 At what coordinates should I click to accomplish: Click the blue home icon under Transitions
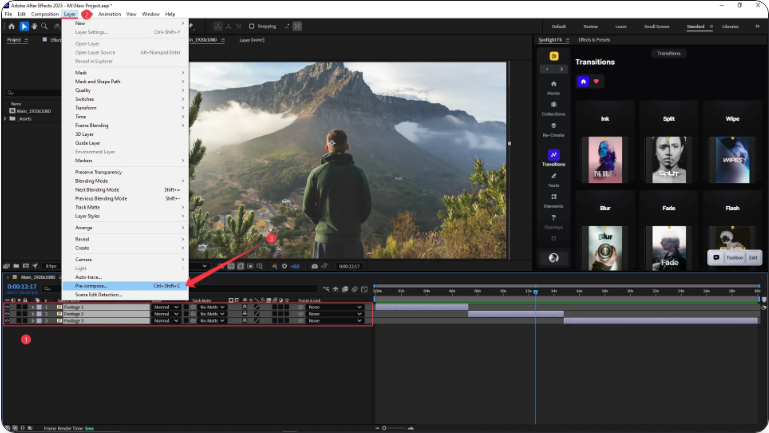click(583, 81)
